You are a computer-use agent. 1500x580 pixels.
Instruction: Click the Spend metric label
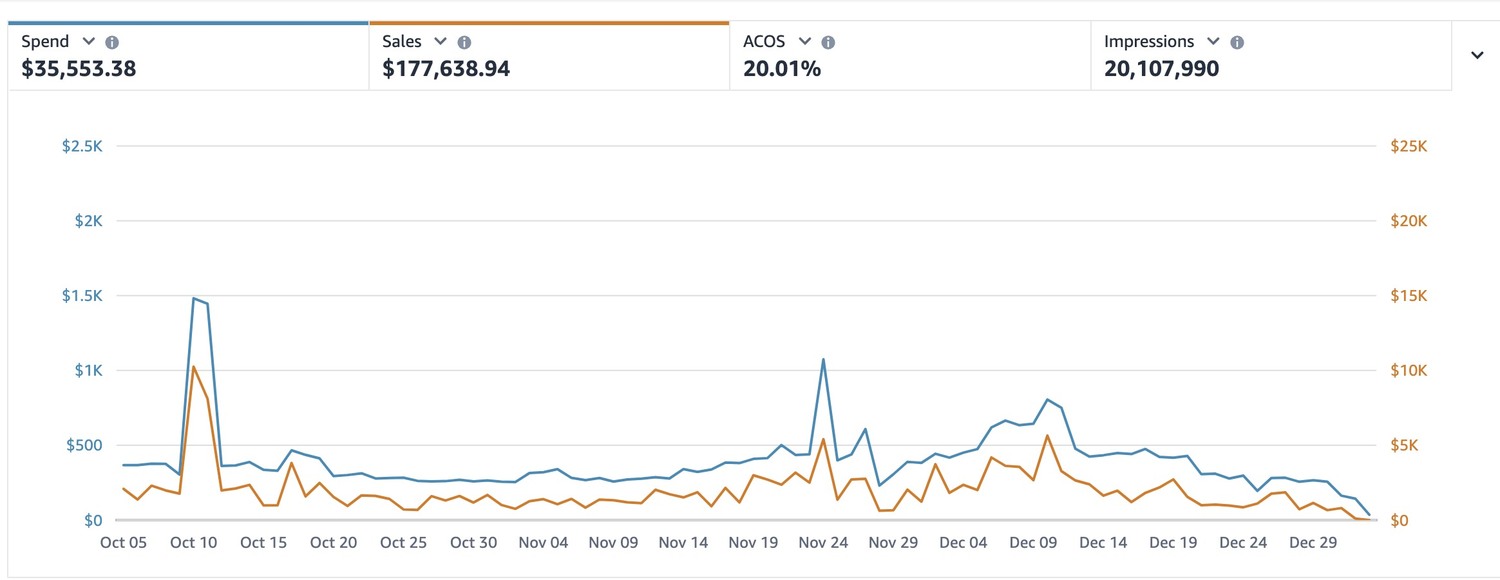pyautogui.click(x=45, y=41)
